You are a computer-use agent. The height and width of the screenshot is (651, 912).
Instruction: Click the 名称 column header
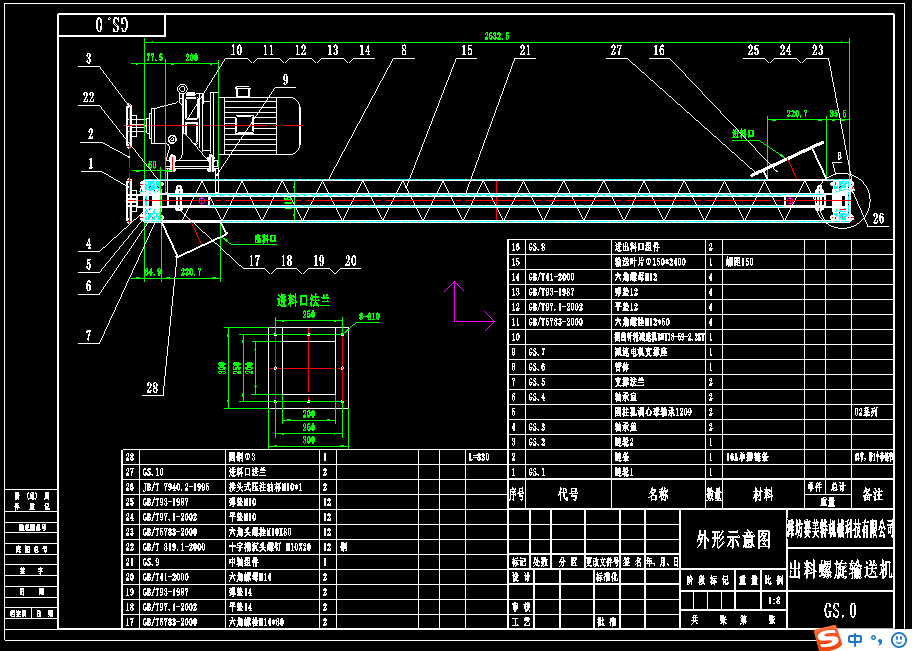[x=658, y=495]
